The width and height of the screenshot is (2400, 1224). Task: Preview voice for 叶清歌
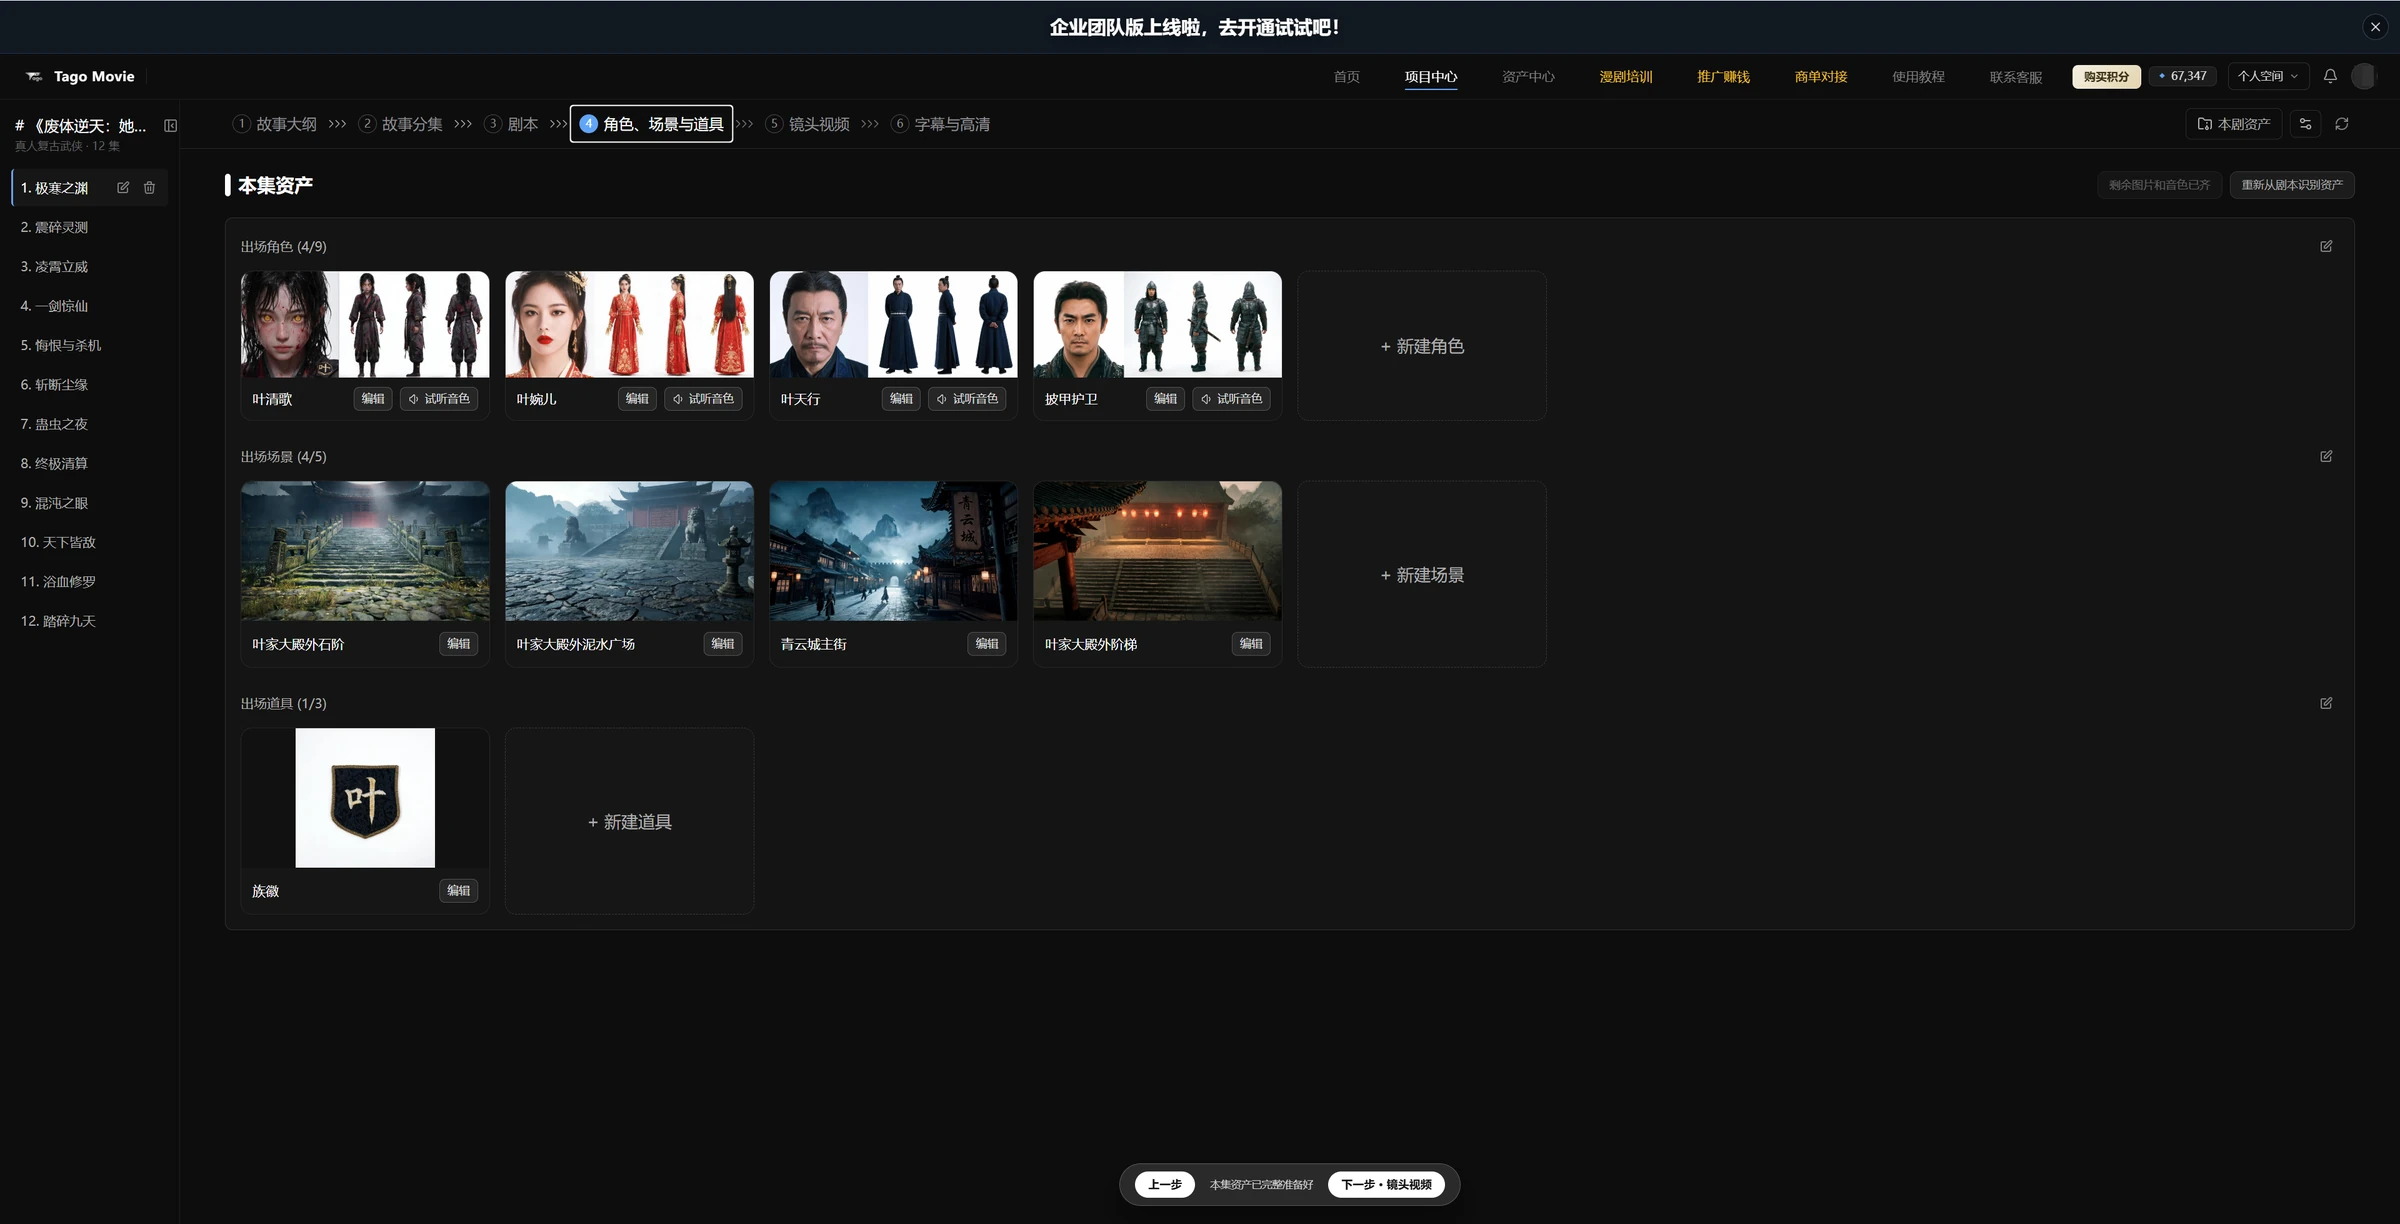pos(439,399)
